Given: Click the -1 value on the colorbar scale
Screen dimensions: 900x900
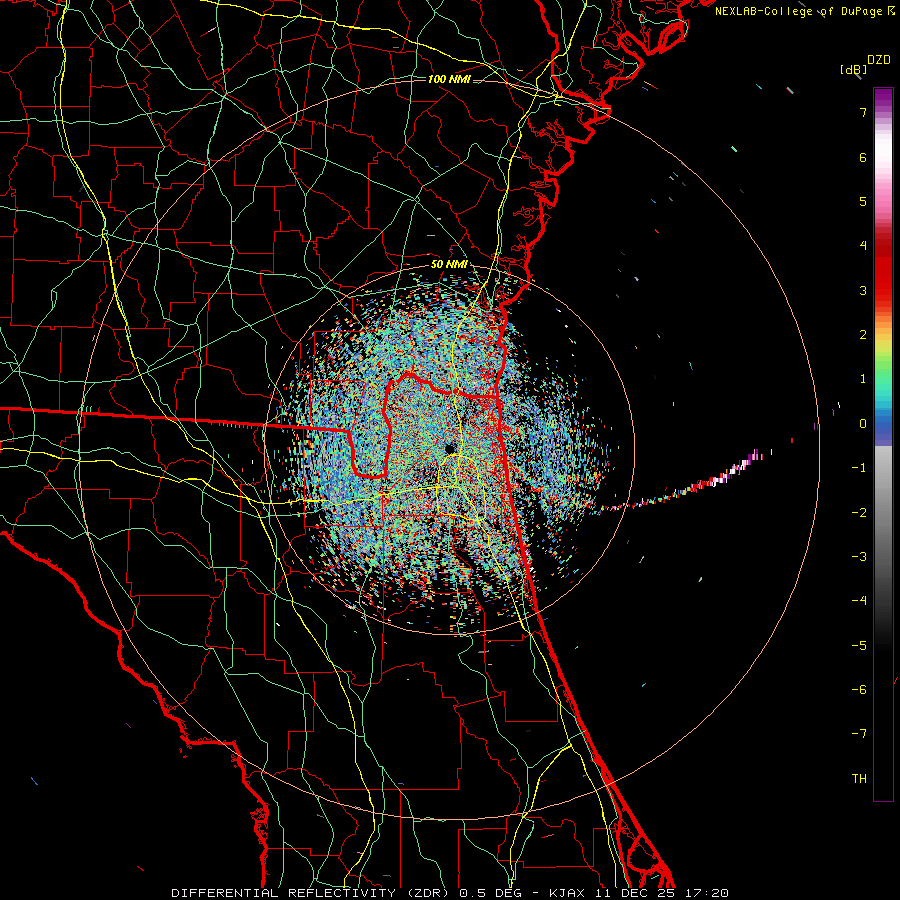Looking at the screenshot, I should [x=859, y=468].
